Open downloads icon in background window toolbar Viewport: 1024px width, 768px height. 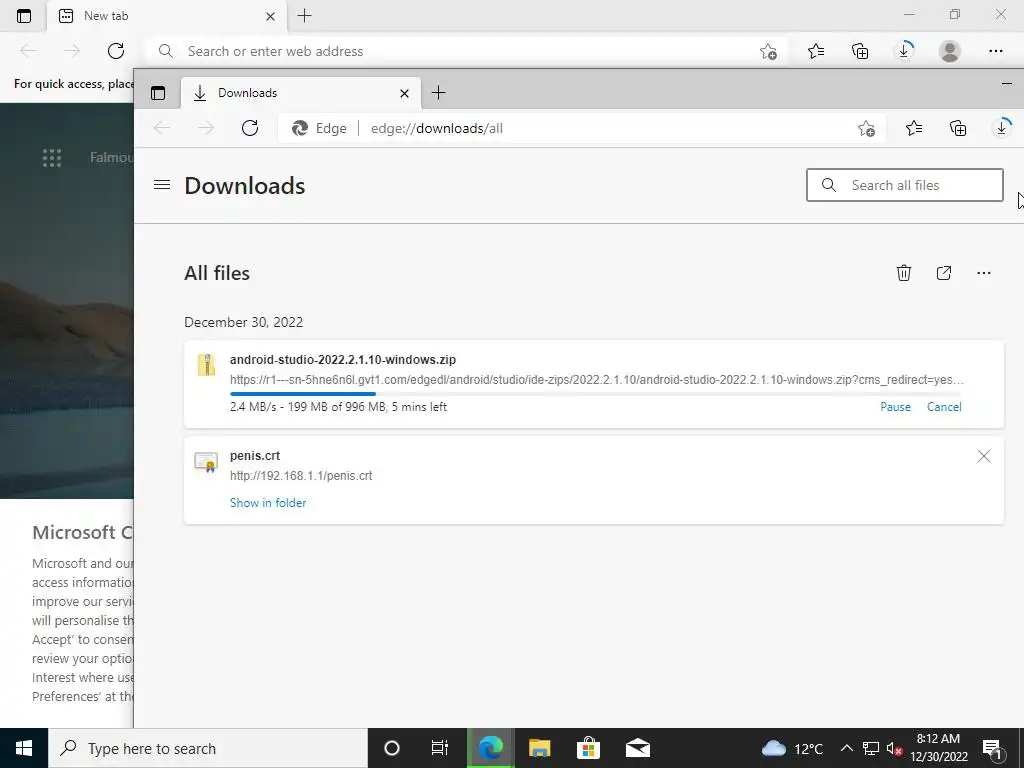(904, 51)
